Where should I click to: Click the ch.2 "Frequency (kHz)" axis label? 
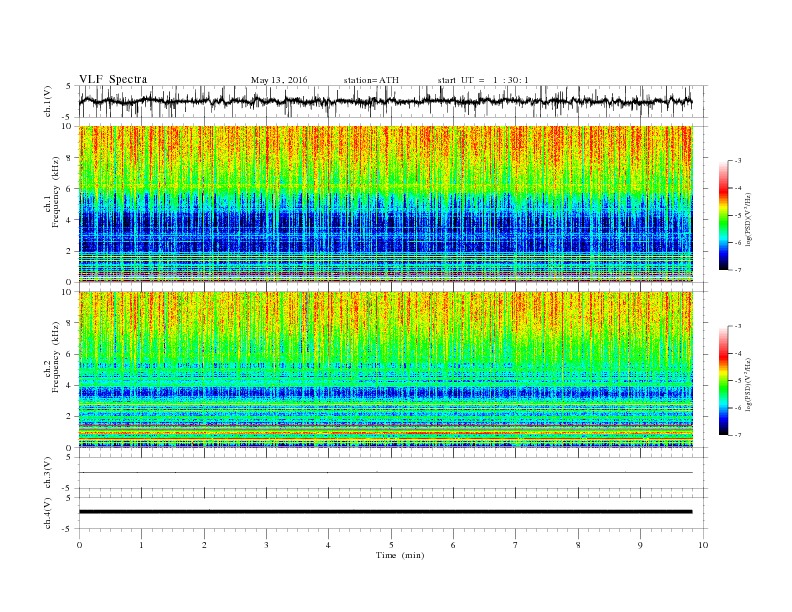coord(55,357)
